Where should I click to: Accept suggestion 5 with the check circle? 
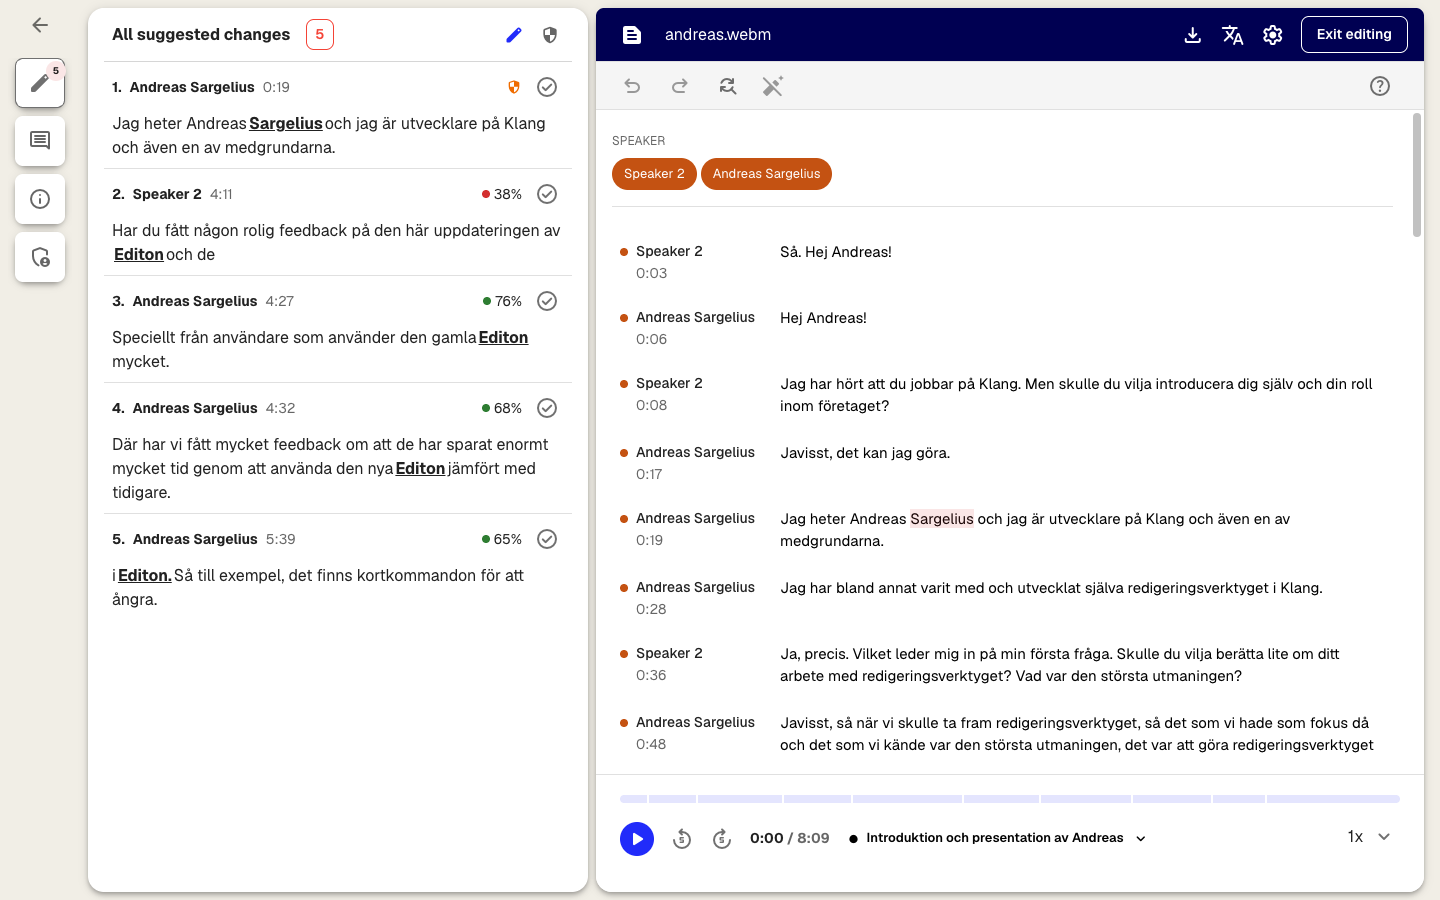coord(547,539)
